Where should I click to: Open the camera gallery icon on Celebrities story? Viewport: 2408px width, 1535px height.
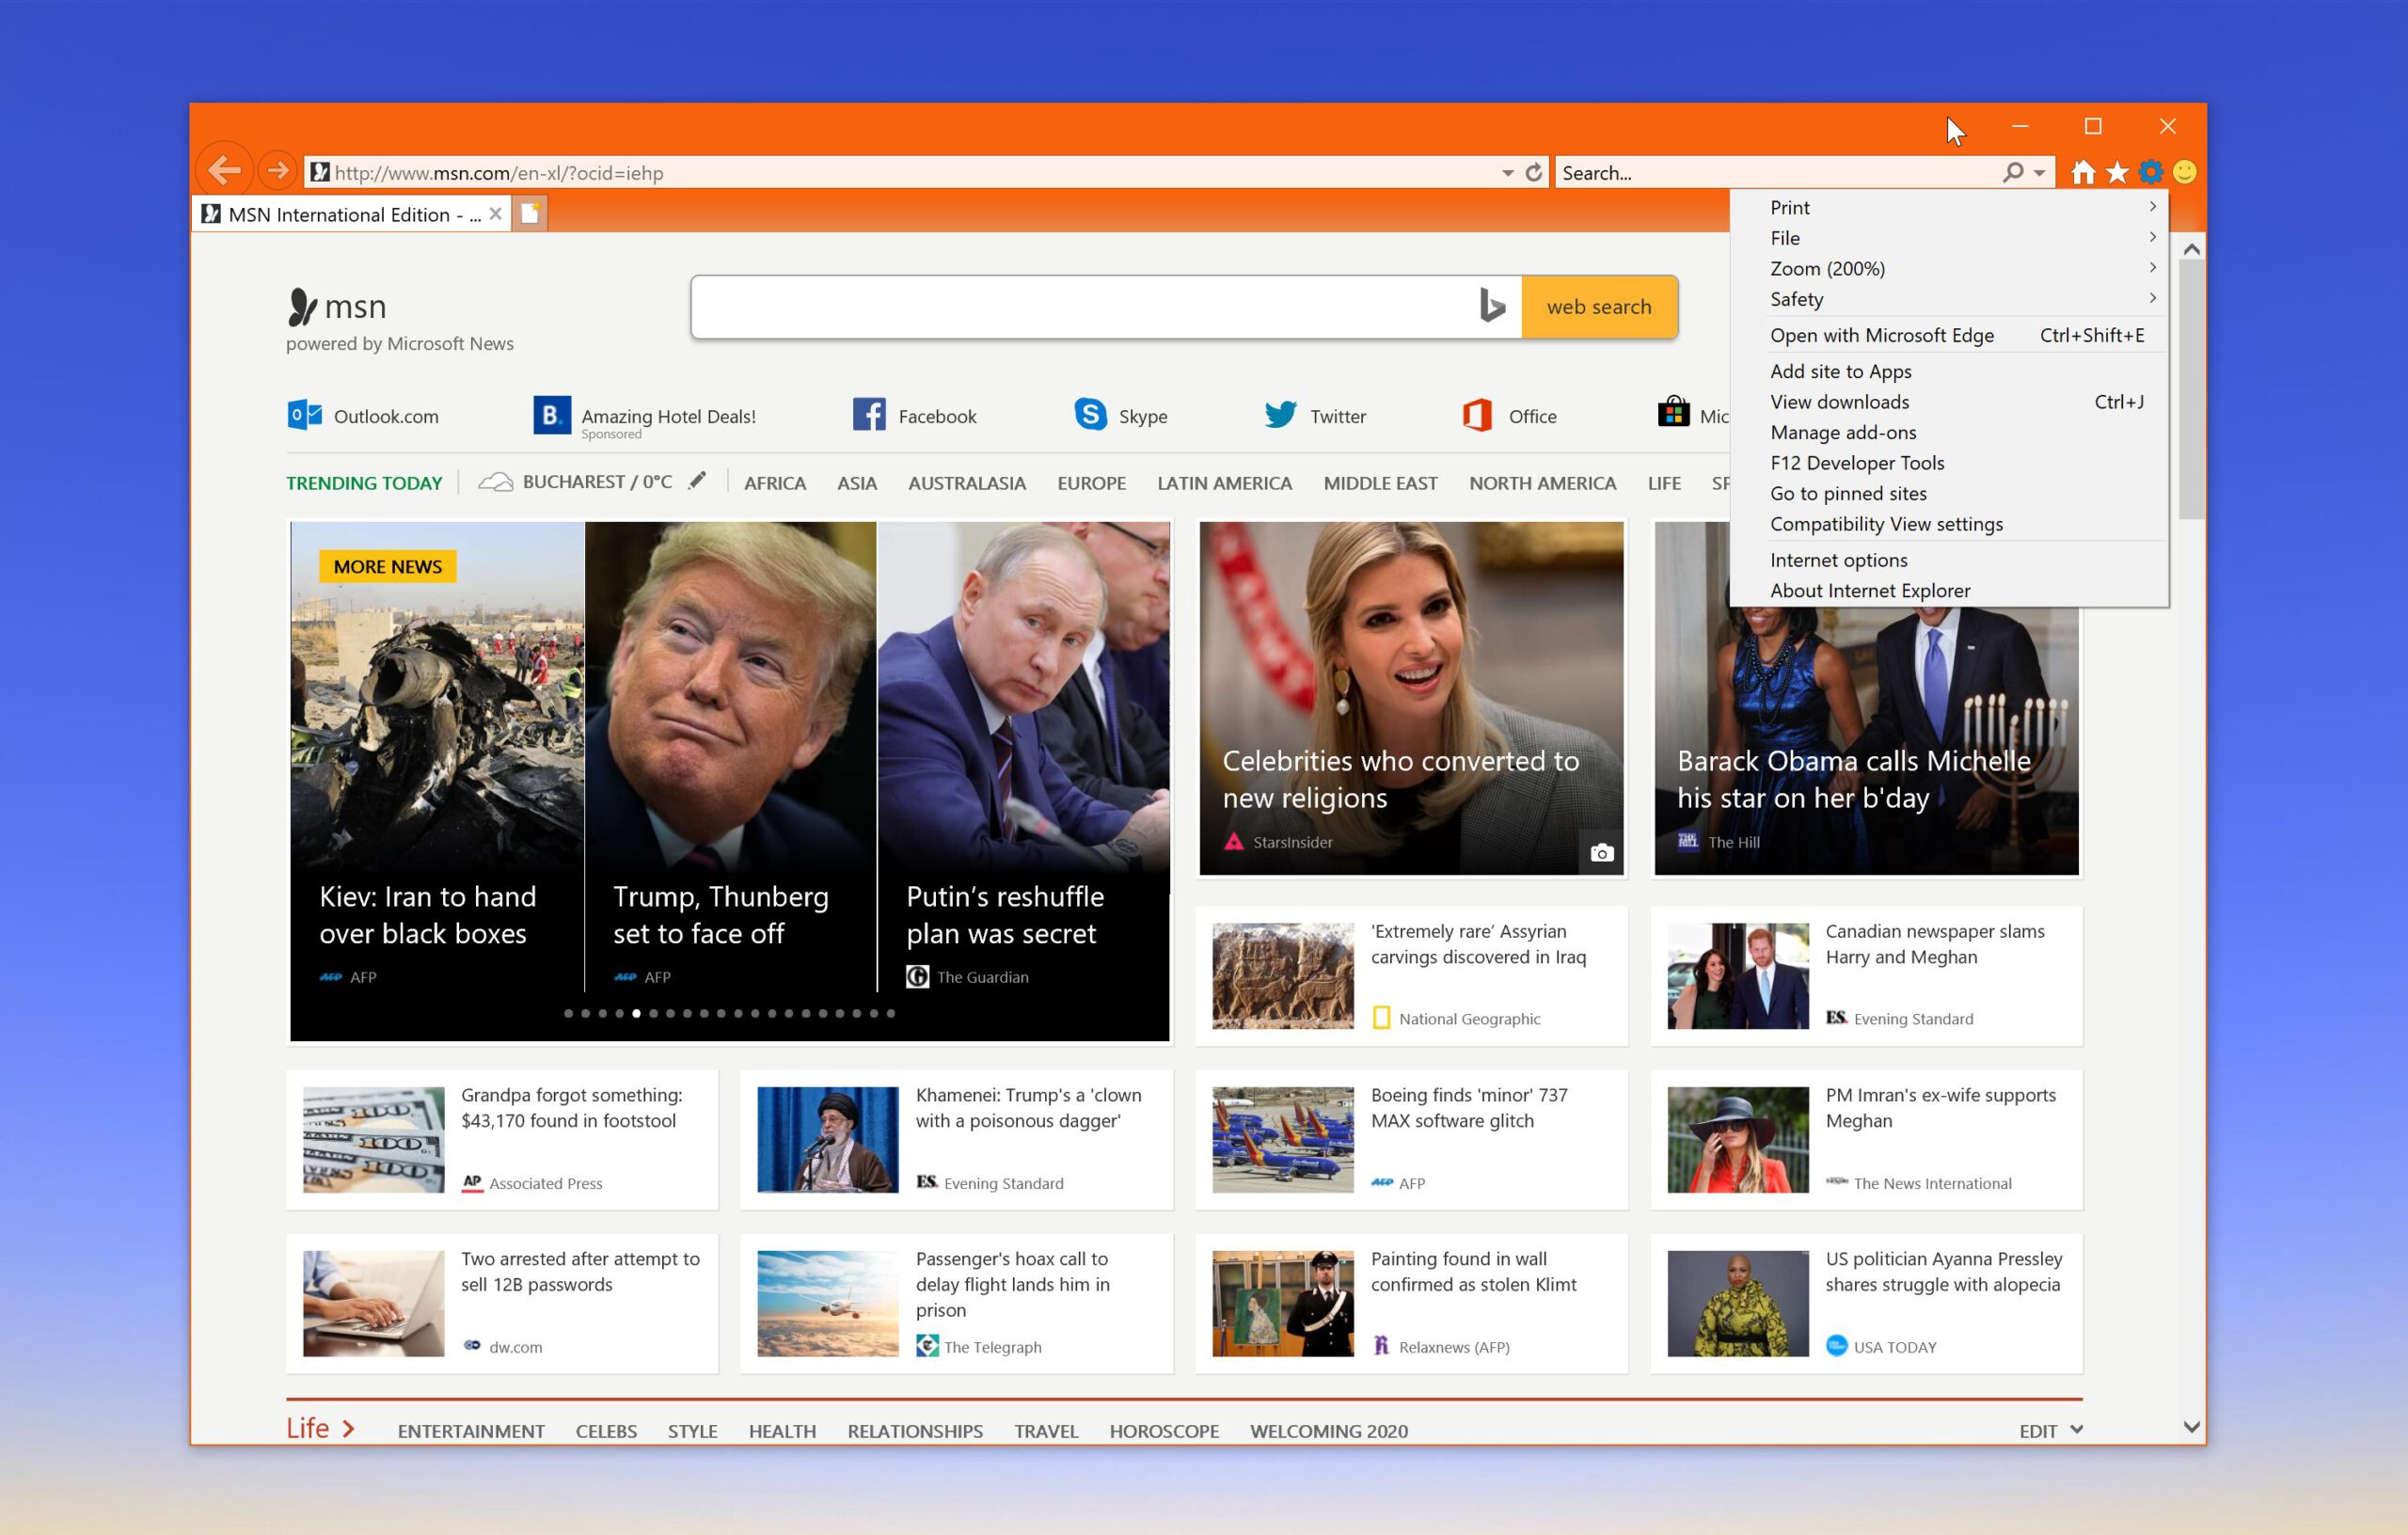[1602, 853]
